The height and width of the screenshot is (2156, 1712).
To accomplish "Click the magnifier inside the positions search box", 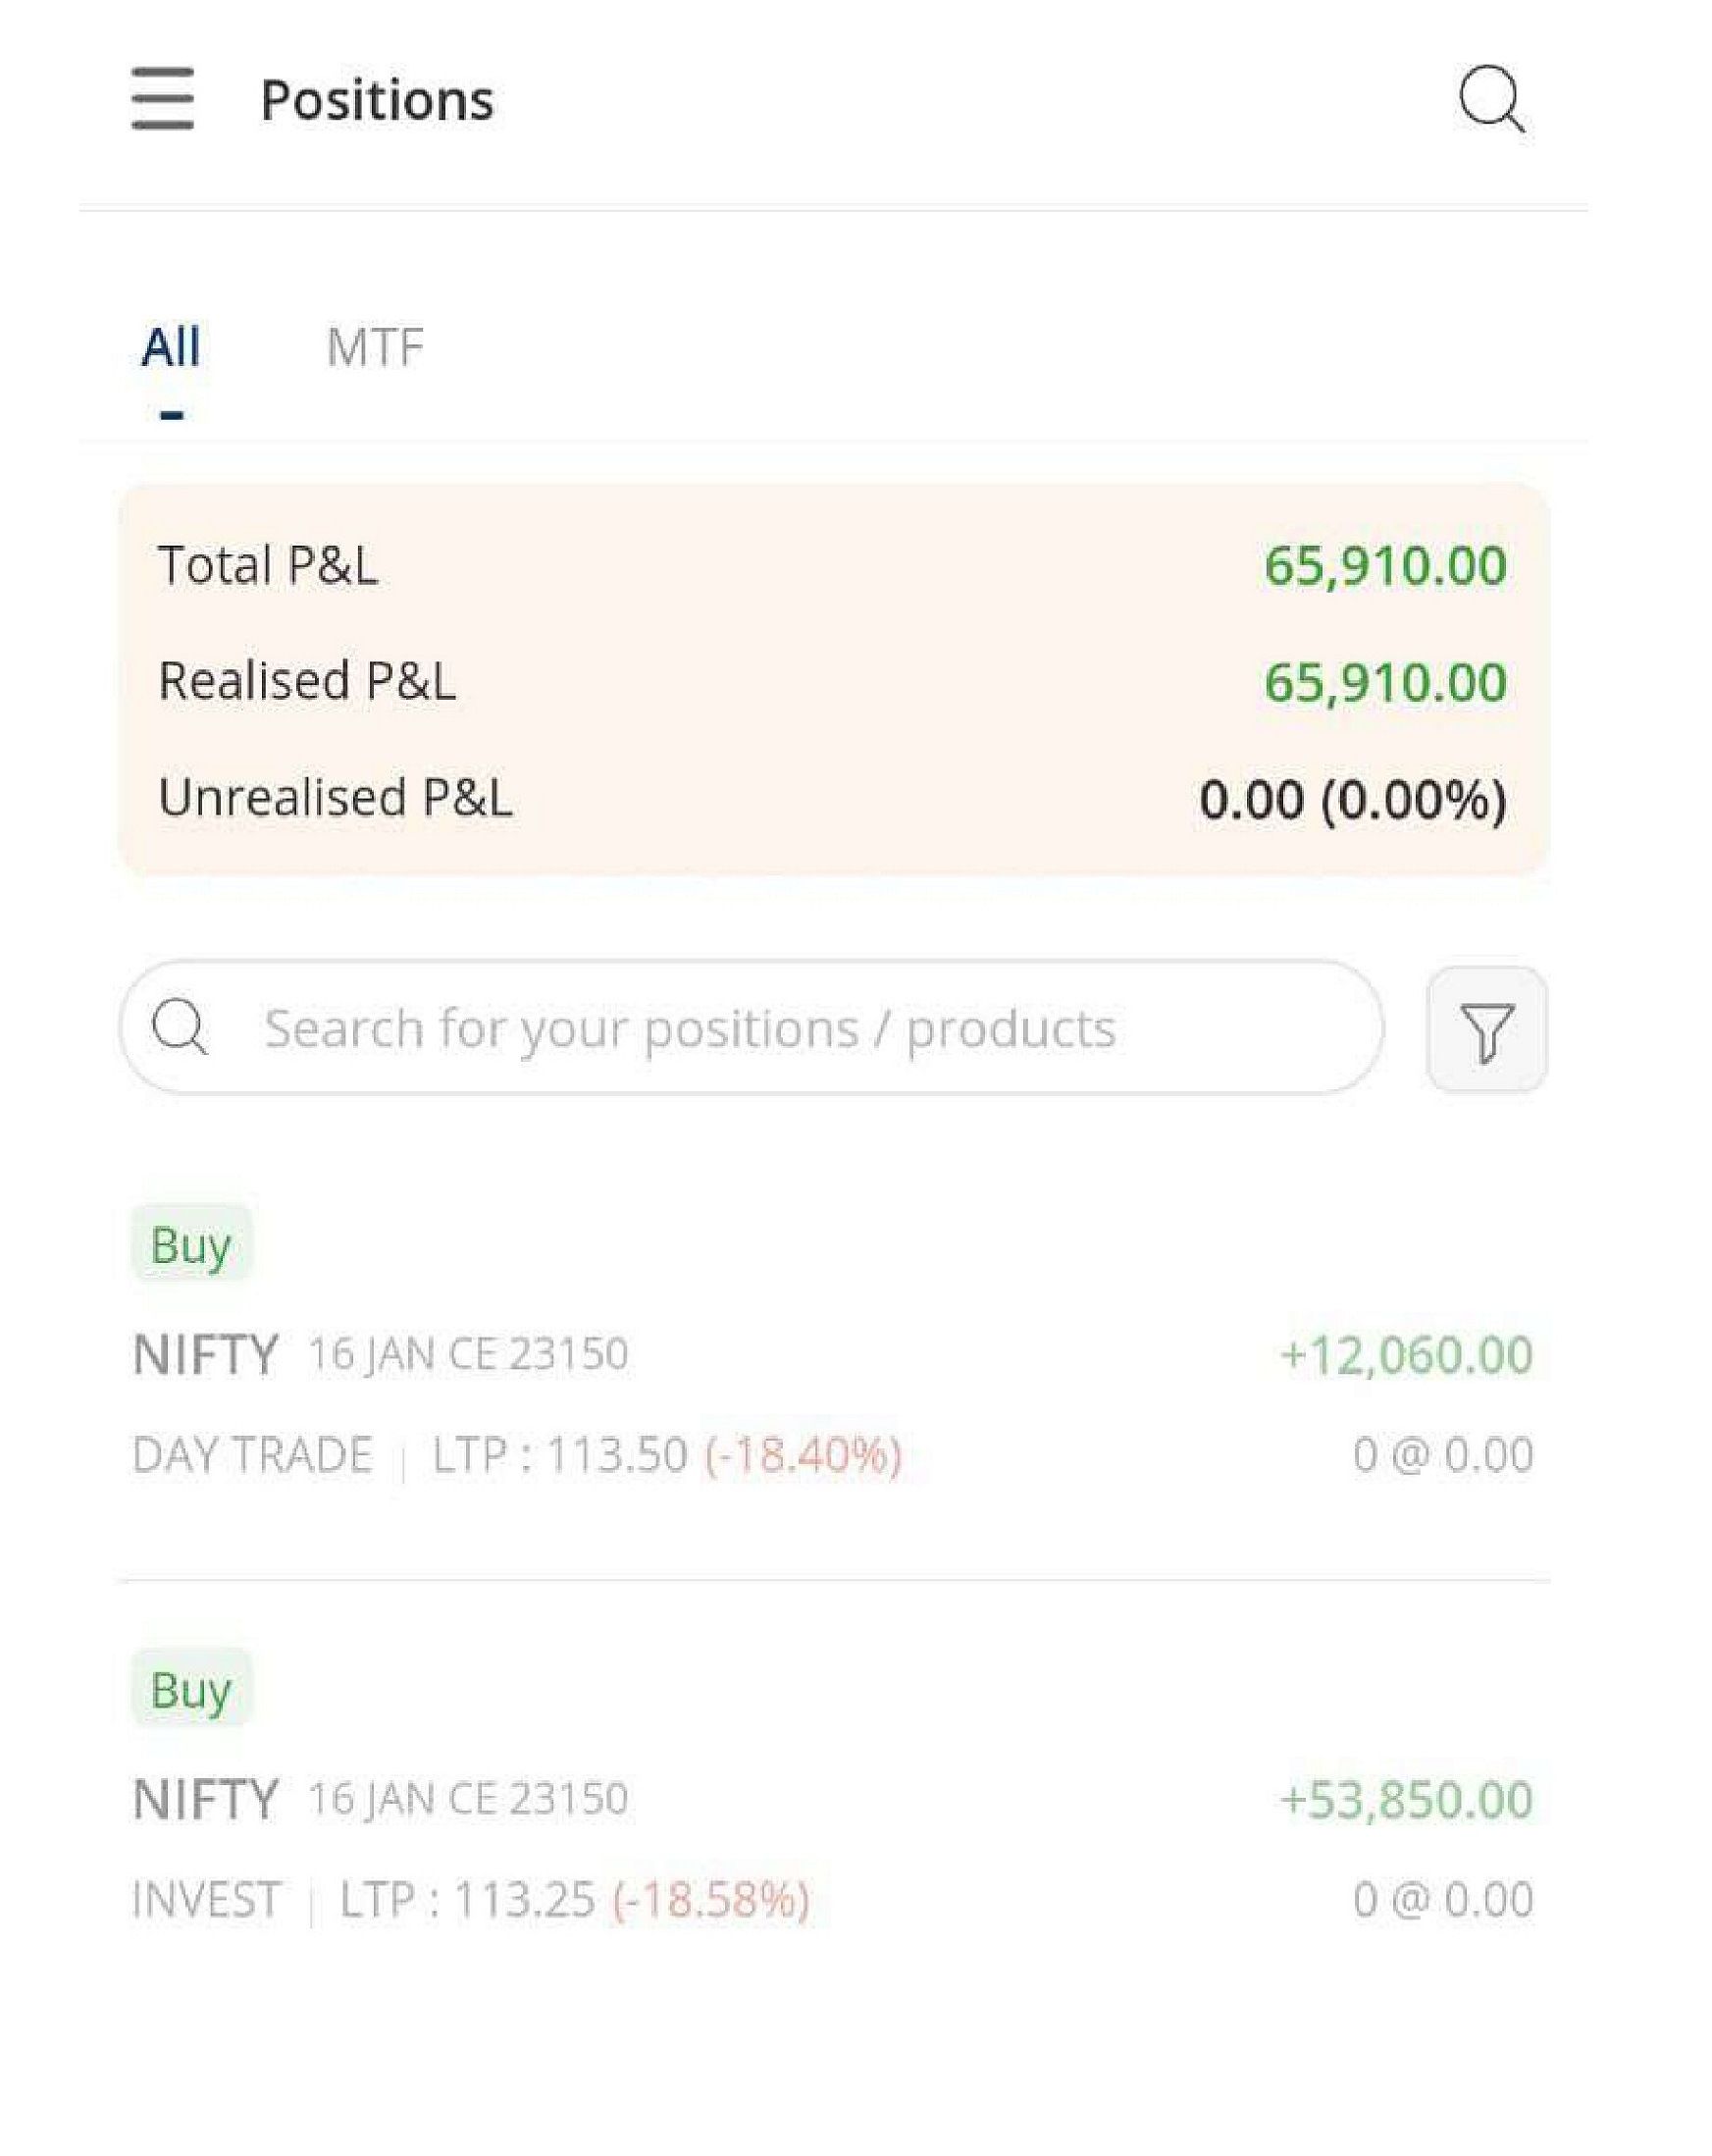I will coord(180,1027).
